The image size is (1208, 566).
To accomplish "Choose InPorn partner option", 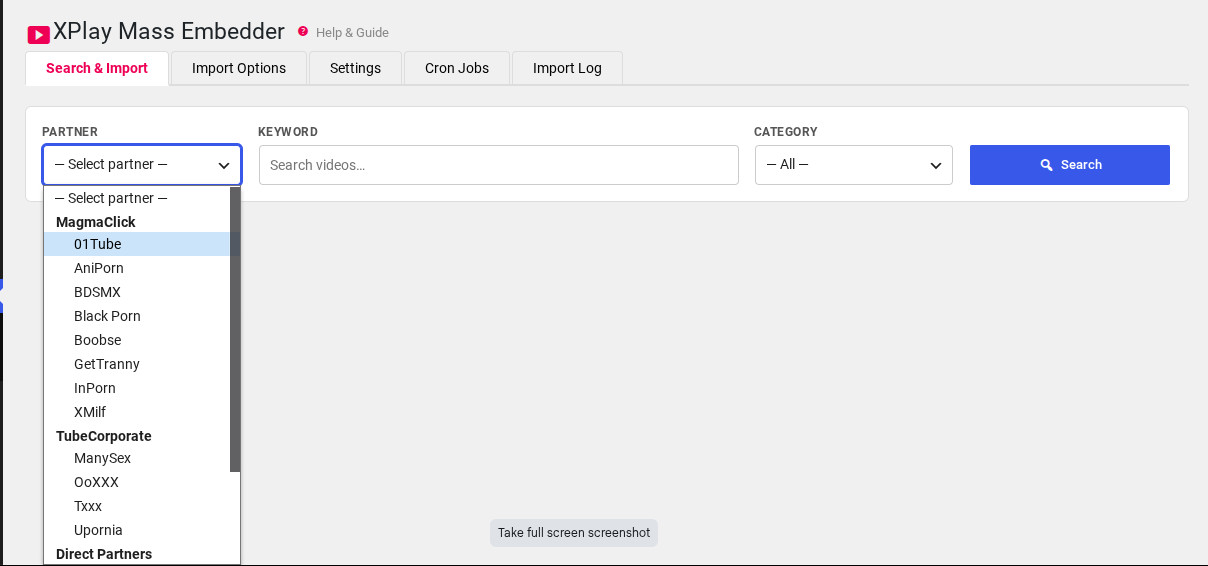I will (137, 388).
